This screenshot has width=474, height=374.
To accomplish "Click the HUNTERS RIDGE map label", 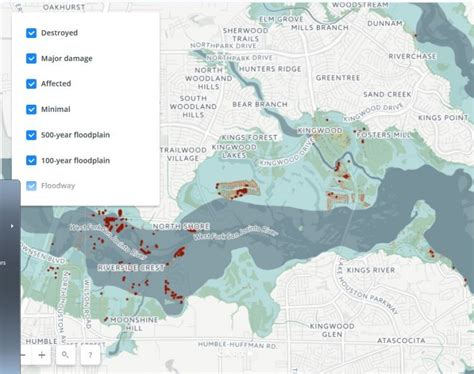I will (270, 69).
